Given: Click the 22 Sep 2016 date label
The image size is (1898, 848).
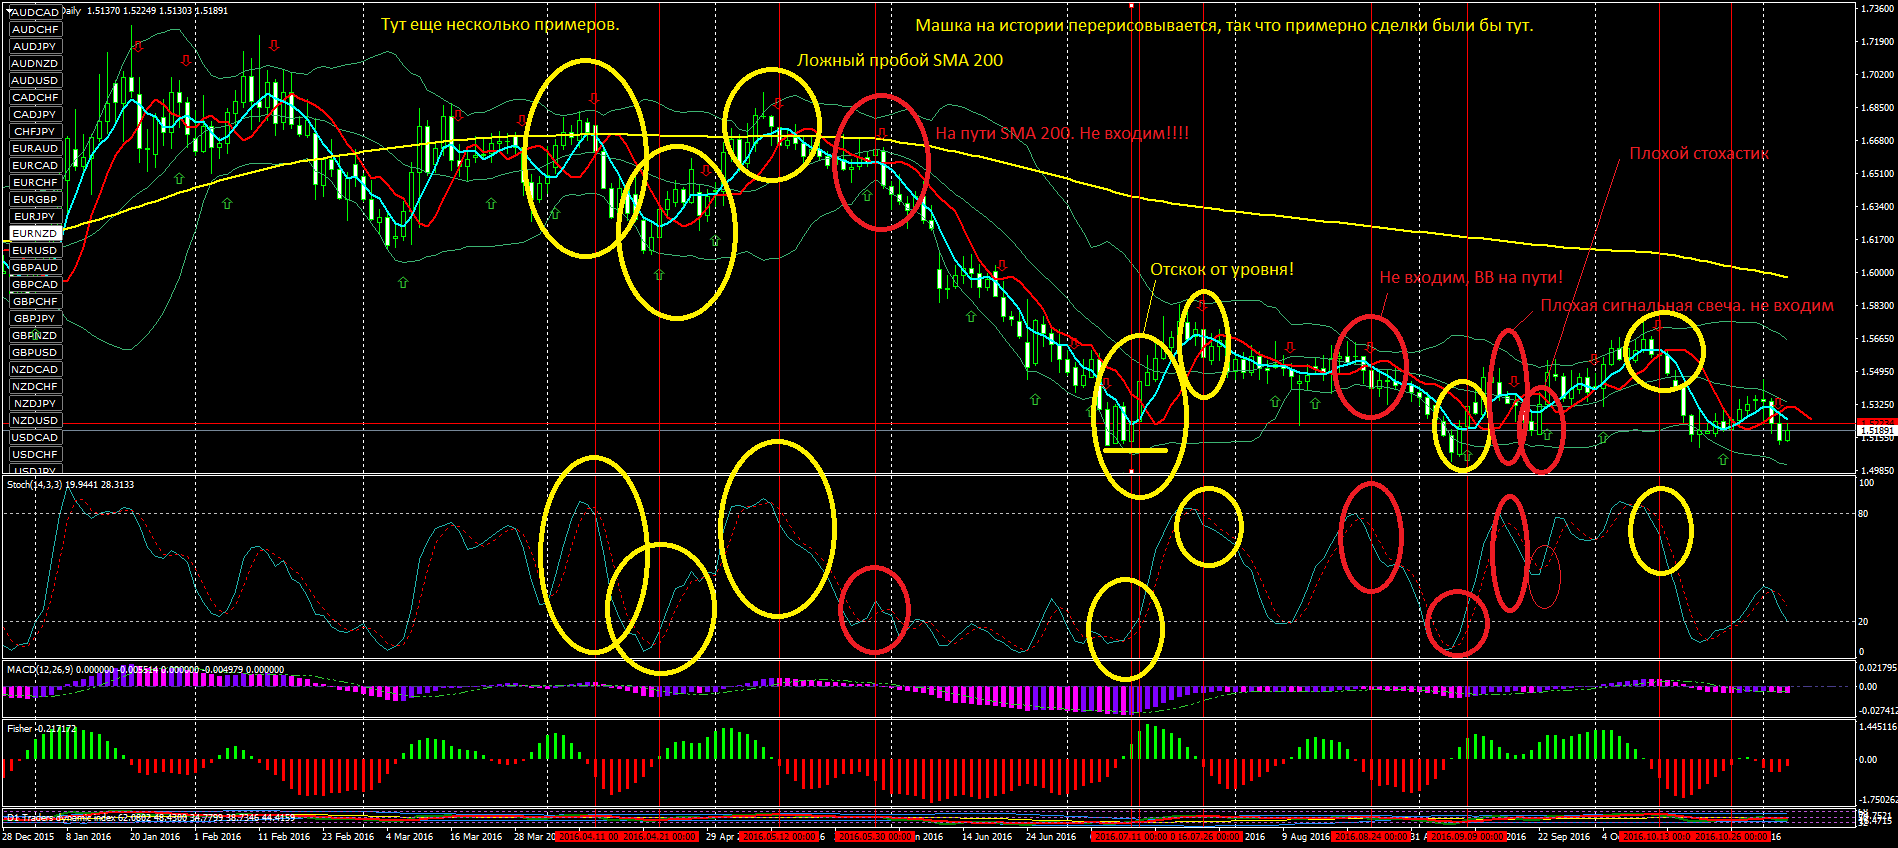Looking at the screenshot, I should (x=1564, y=836).
